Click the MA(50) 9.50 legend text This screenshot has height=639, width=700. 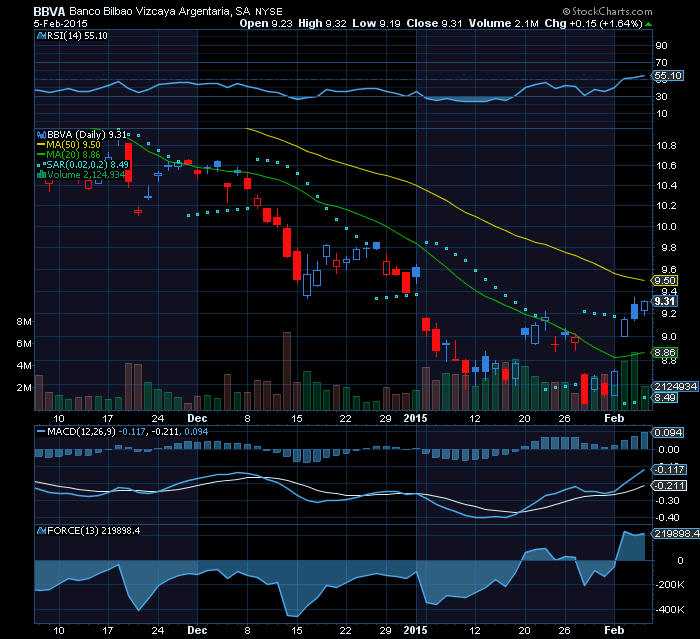[x=73, y=145]
